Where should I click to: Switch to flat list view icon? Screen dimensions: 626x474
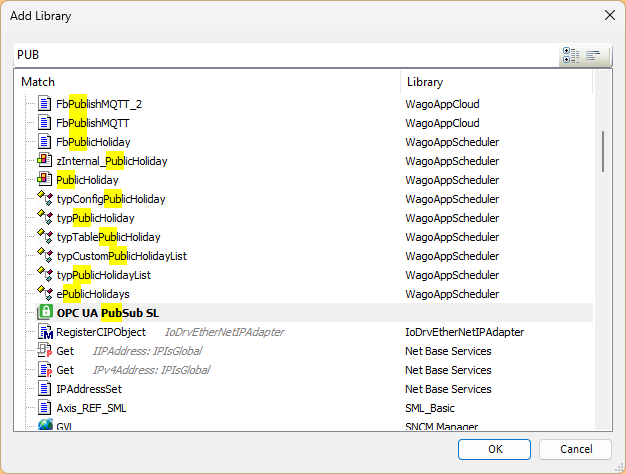point(593,55)
